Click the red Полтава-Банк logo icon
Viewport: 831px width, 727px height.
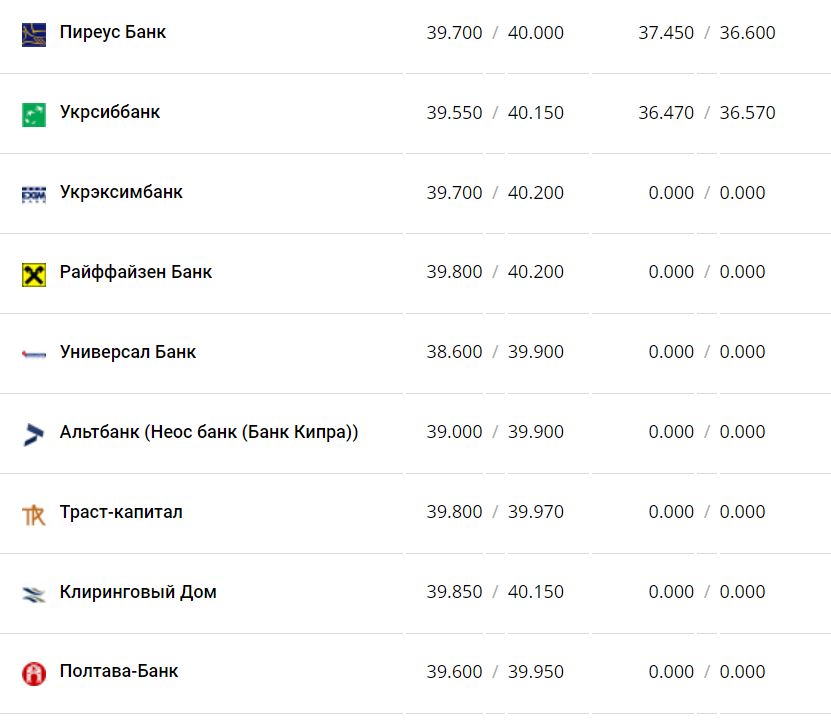[34, 674]
